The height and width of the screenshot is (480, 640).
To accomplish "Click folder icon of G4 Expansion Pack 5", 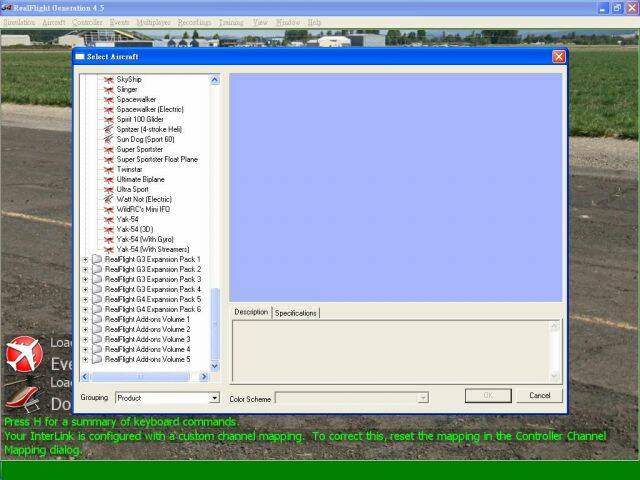I will click(97, 300).
